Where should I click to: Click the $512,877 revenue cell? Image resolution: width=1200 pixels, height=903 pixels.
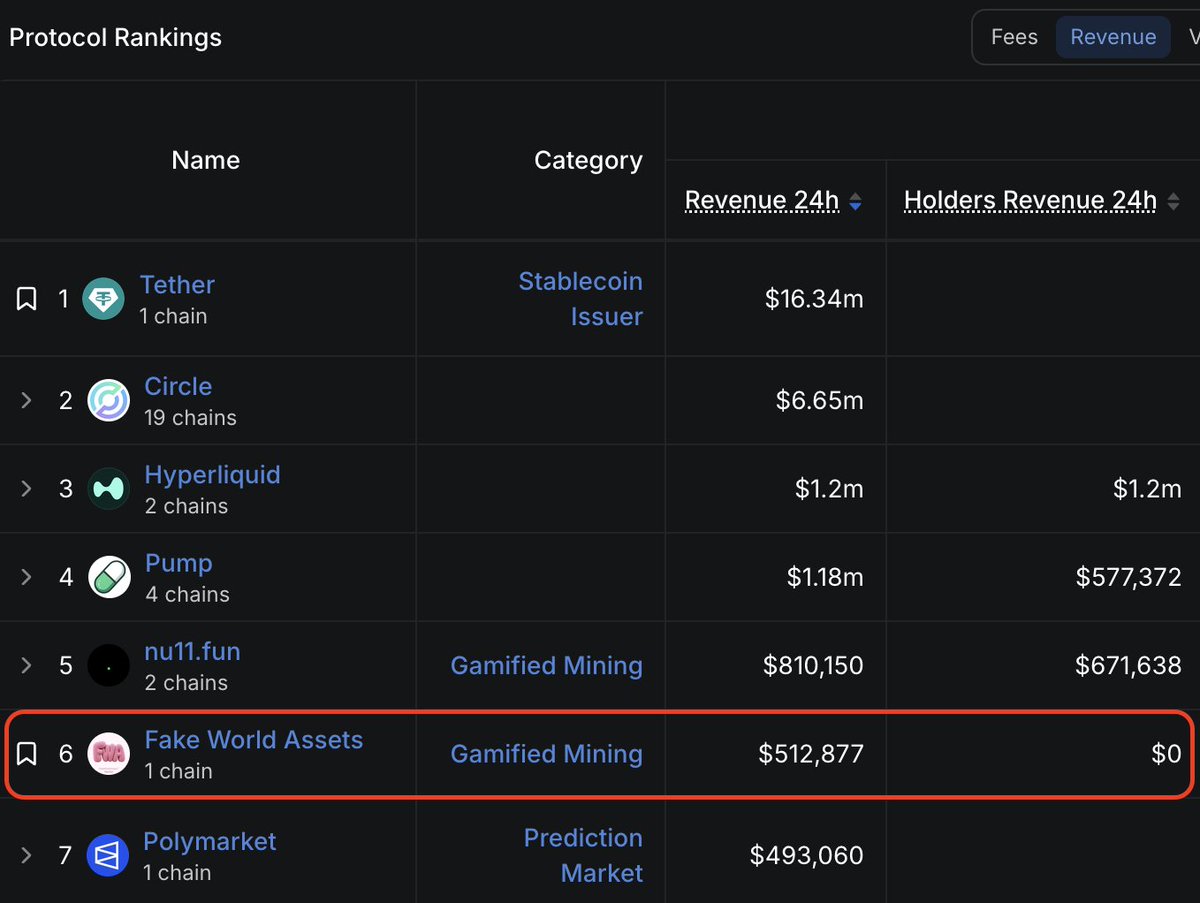(x=811, y=754)
